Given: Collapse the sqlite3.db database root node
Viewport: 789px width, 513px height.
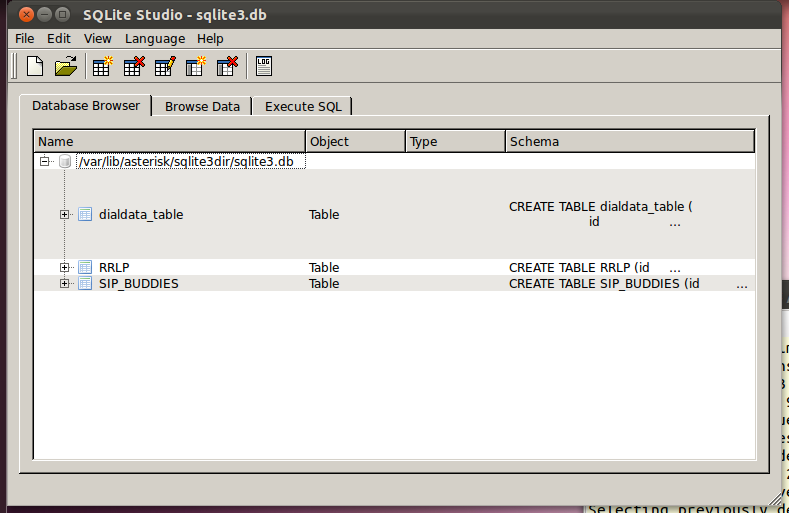Looking at the screenshot, I should point(44,161).
